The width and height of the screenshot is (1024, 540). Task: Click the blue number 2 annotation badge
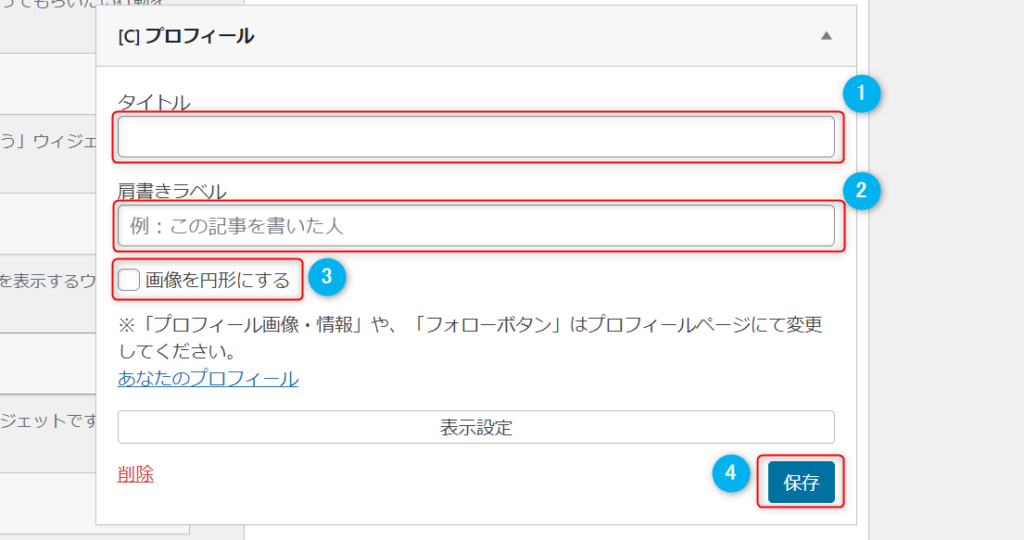pyautogui.click(x=861, y=190)
